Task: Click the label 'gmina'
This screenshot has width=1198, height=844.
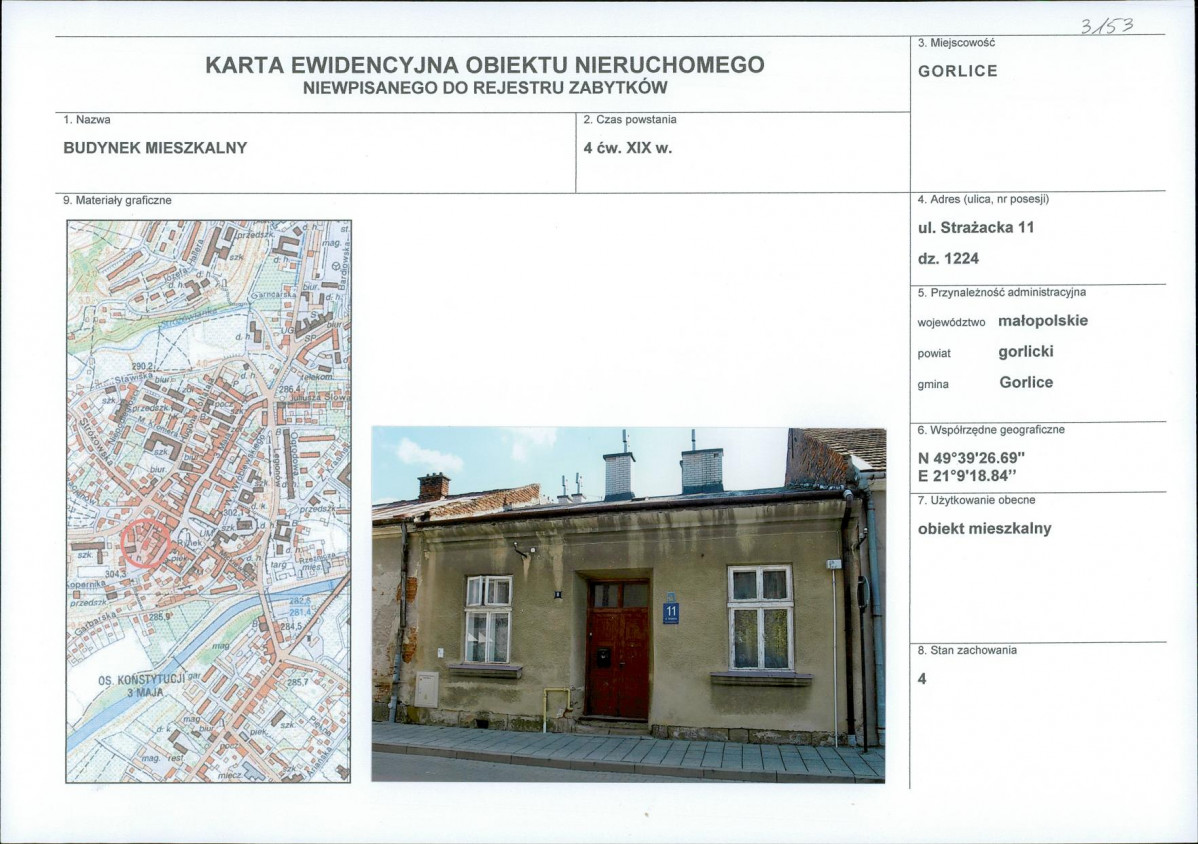Action: [933, 385]
